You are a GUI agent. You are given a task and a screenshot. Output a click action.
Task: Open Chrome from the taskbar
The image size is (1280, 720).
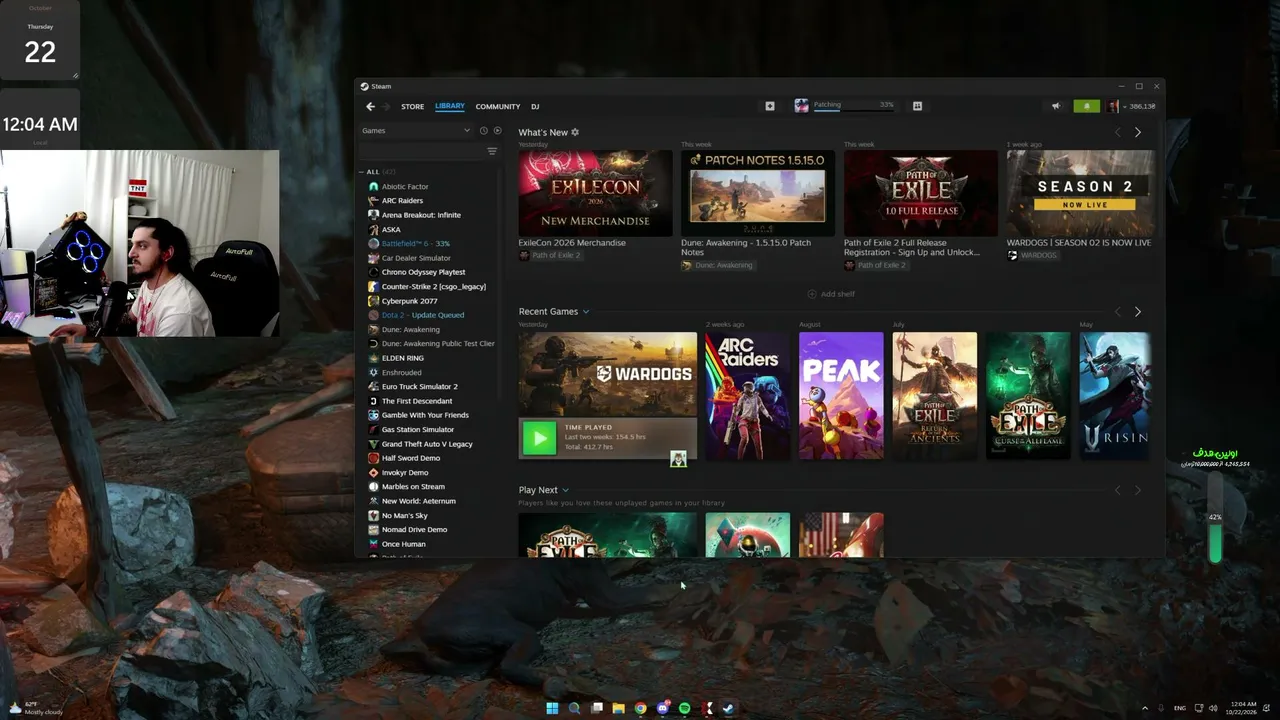click(x=640, y=708)
